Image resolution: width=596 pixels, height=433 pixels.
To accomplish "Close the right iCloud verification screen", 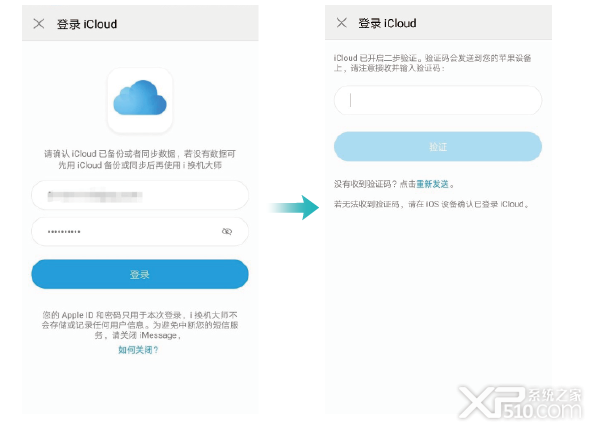I will tap(342, 23).
